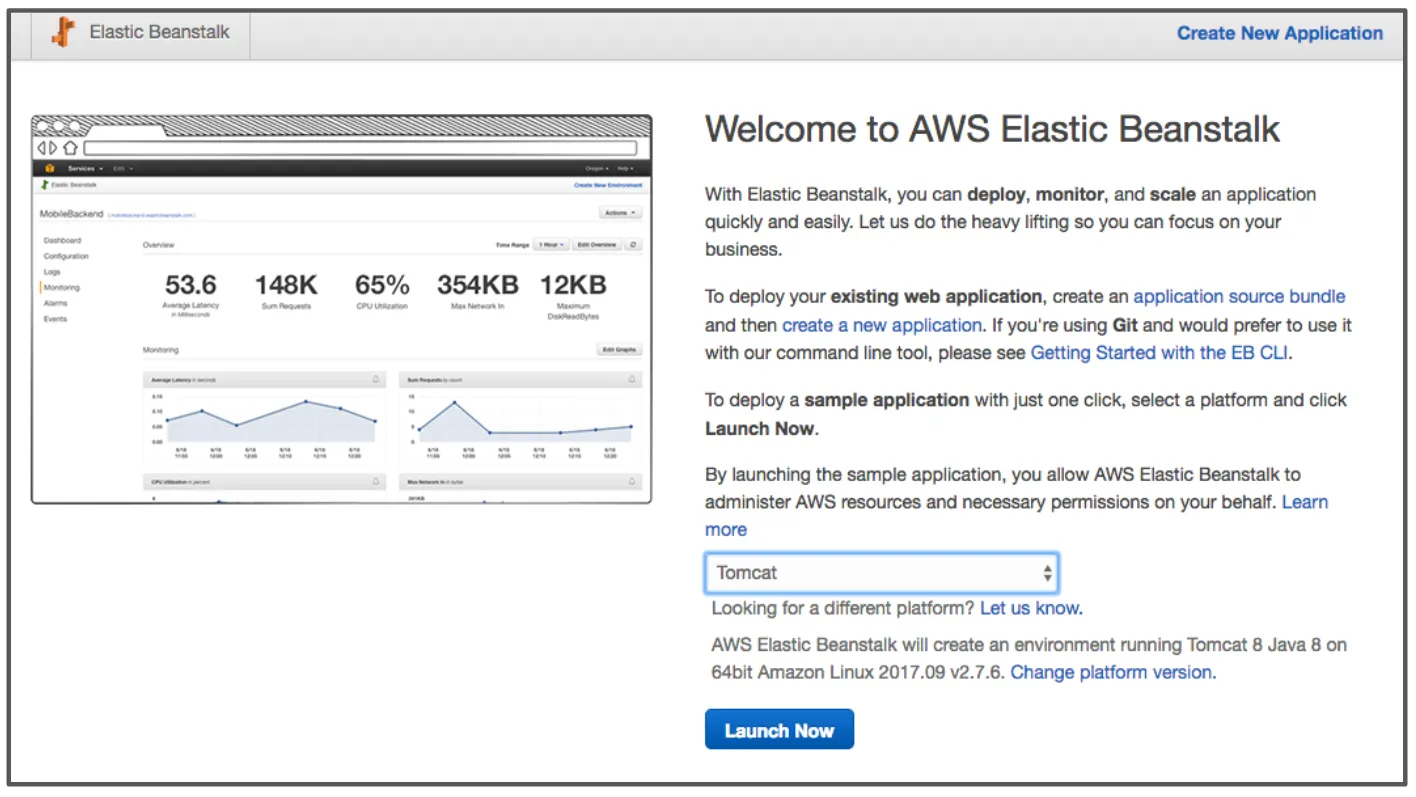Click the refresh icon beside Edit Overview

(x=632, y=244)
